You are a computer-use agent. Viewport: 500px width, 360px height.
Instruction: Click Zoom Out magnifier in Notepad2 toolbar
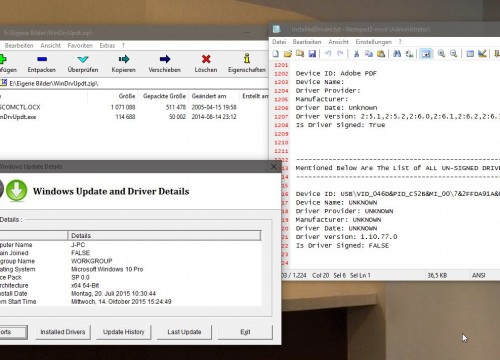click(454, 53)
